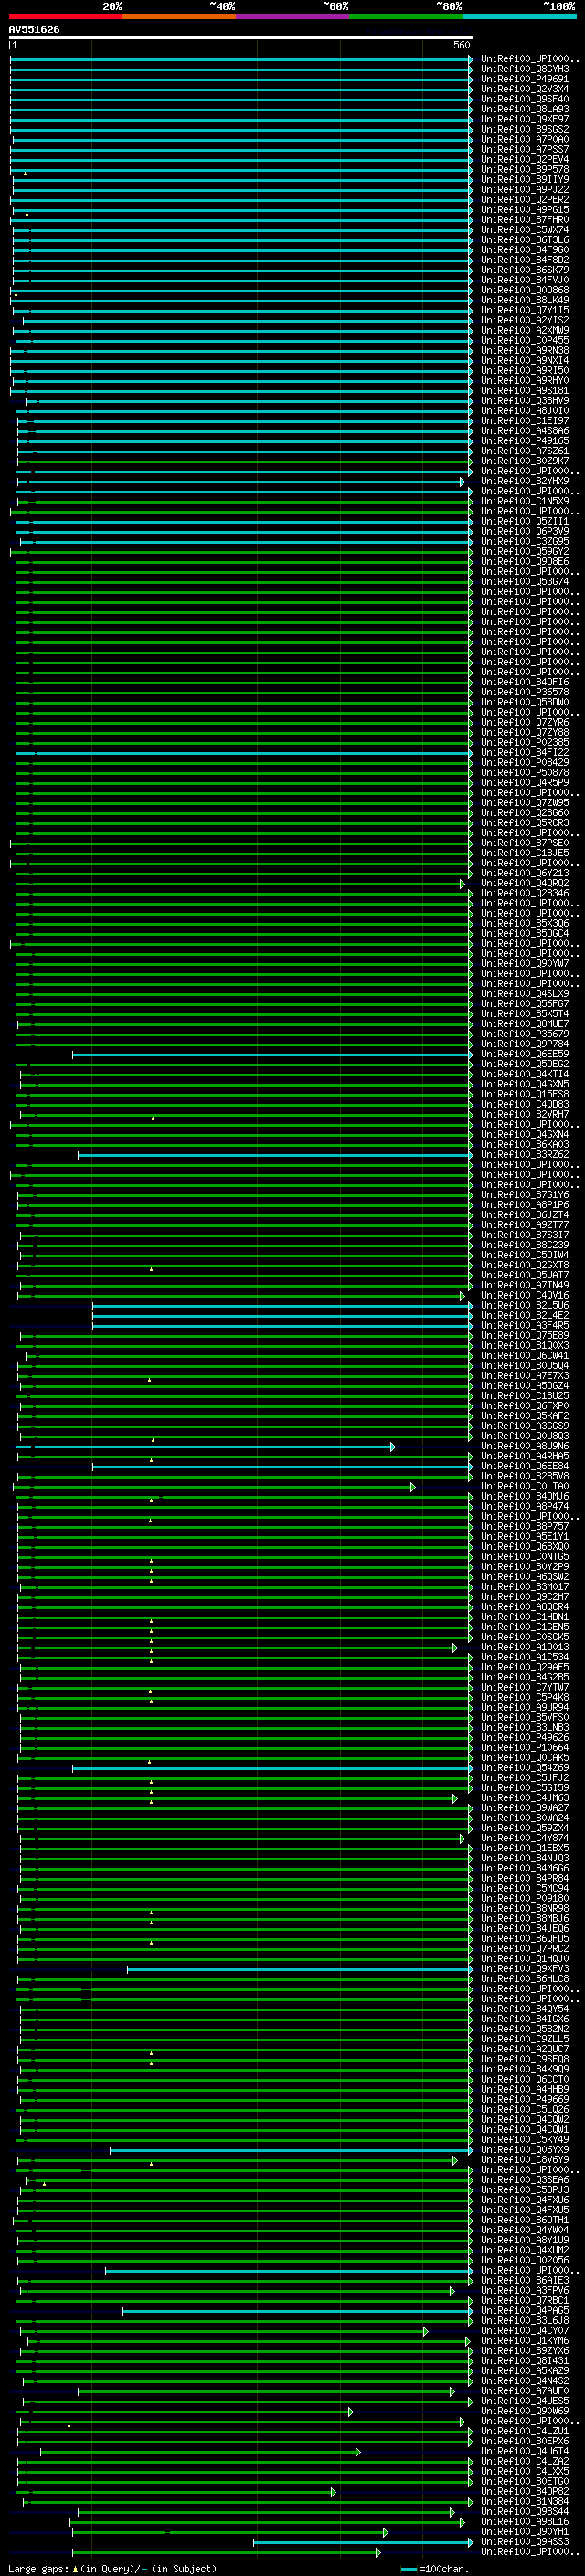The image size is (585, 2576).
Task: Open hit UniRef100_Q06YX9
Action: coord(525,2150)
